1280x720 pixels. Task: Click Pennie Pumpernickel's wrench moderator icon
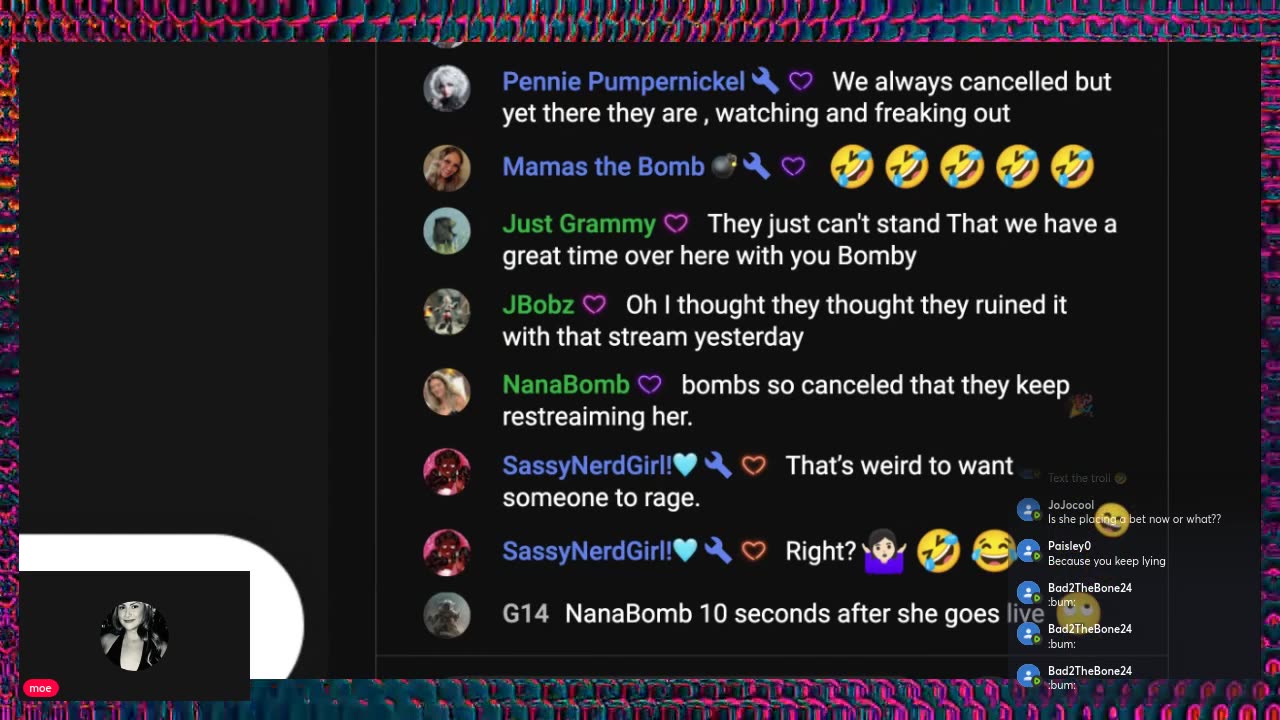click(765, 81)
